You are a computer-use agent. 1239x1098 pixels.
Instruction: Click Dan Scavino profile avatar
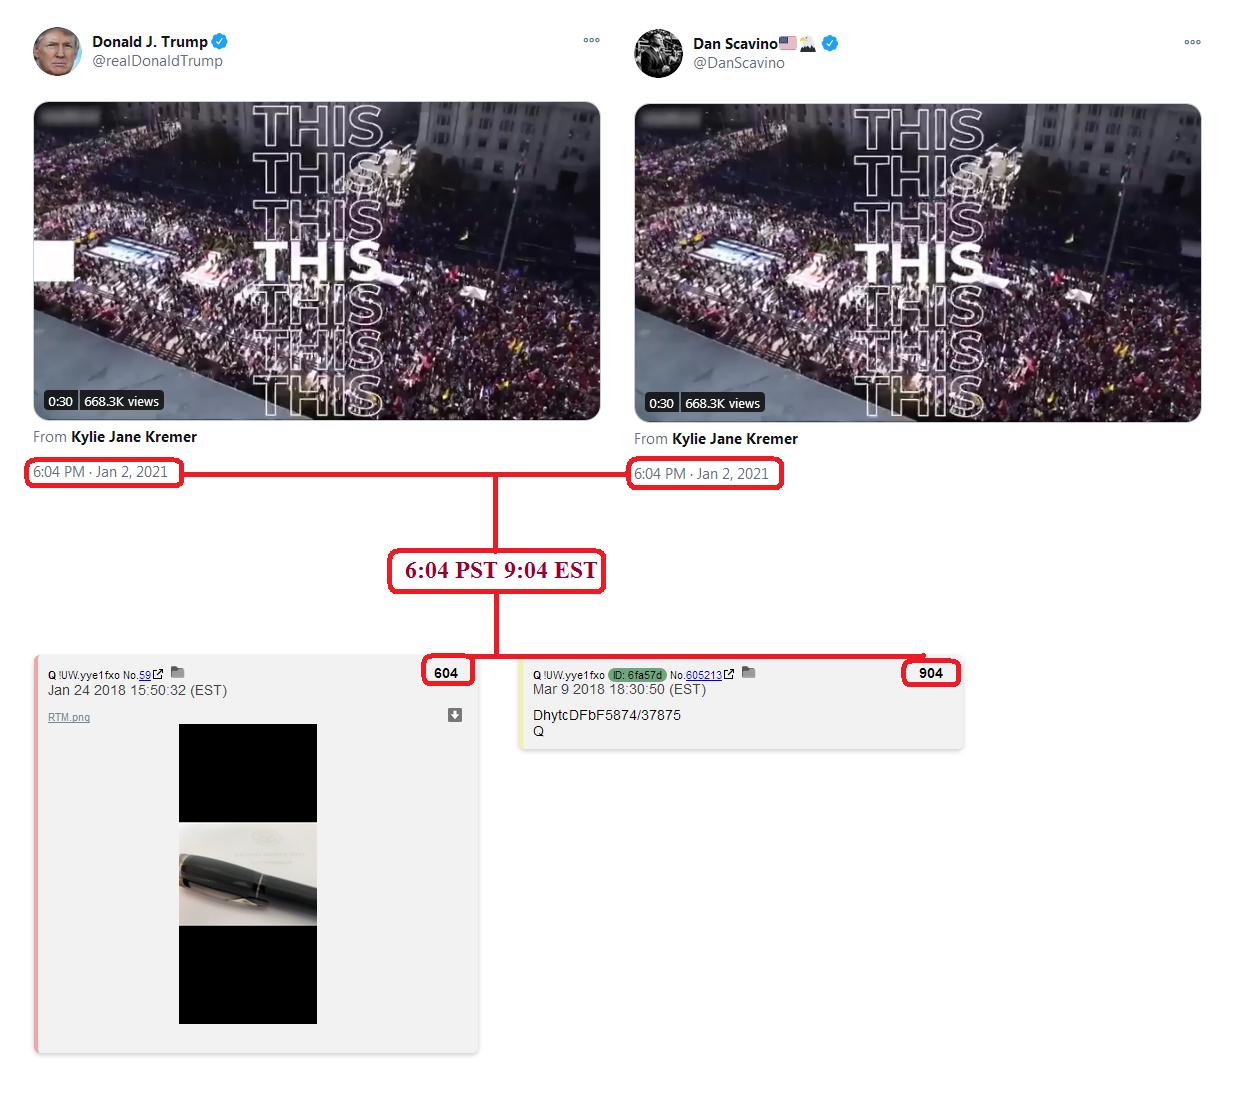pos(658,53)
